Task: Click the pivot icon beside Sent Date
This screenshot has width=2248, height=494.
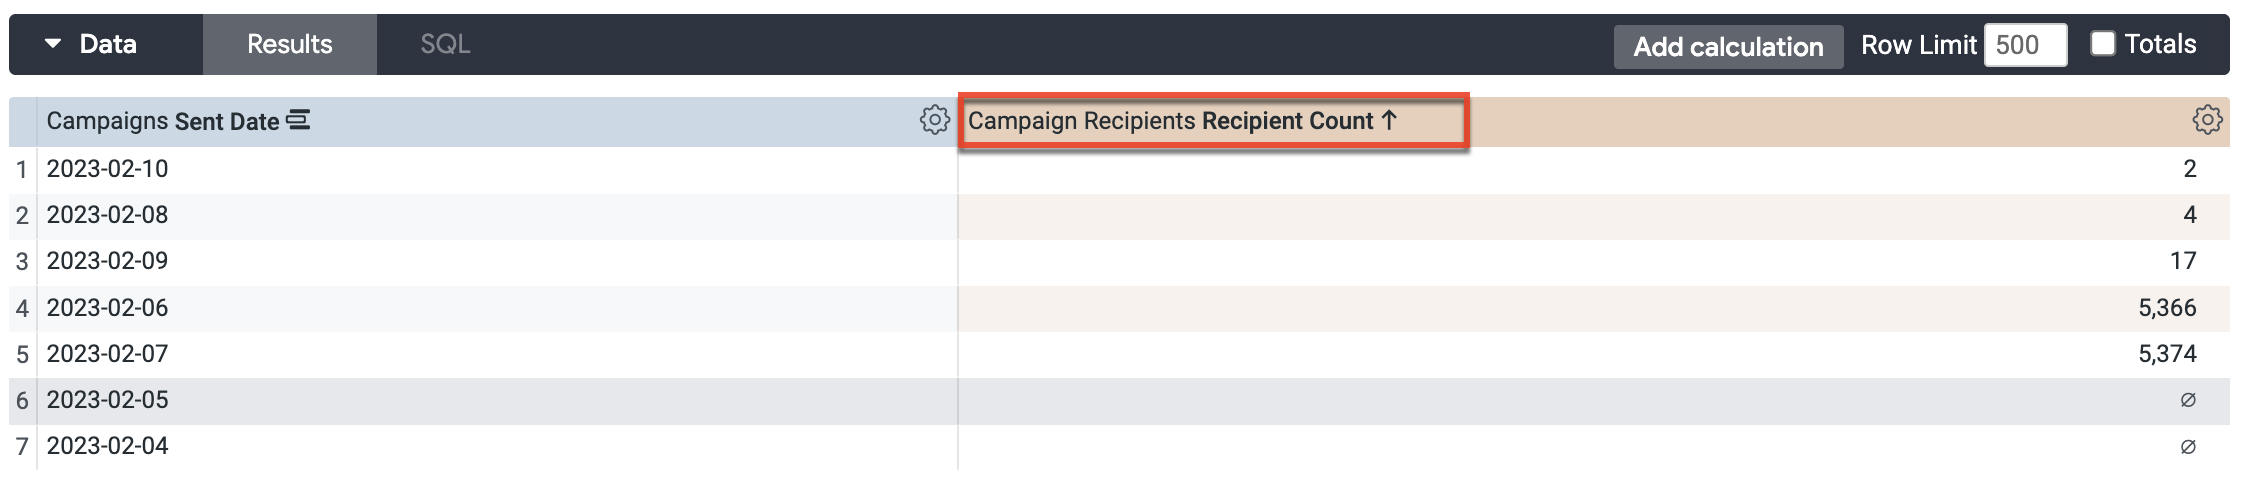Action: 298,121
